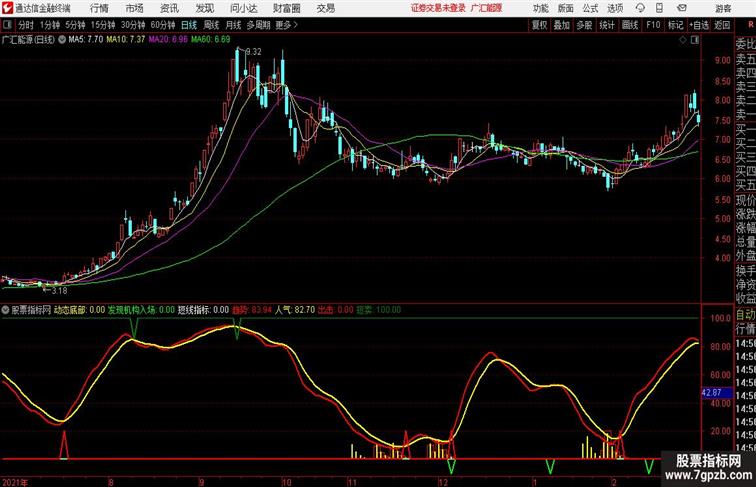Viewport: 756px width, 487px height.
Task: Click the 标记 mark toolbar button
Action: coord(675,25)
